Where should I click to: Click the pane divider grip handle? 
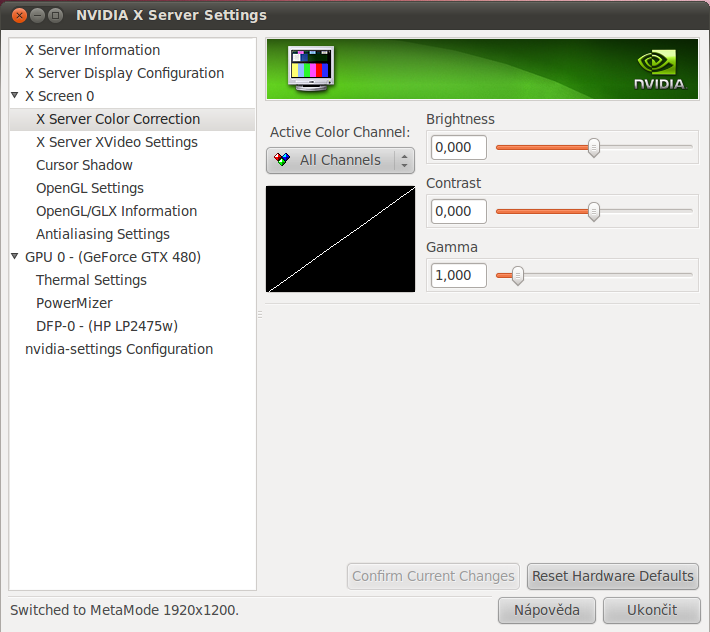click(260, 314)
